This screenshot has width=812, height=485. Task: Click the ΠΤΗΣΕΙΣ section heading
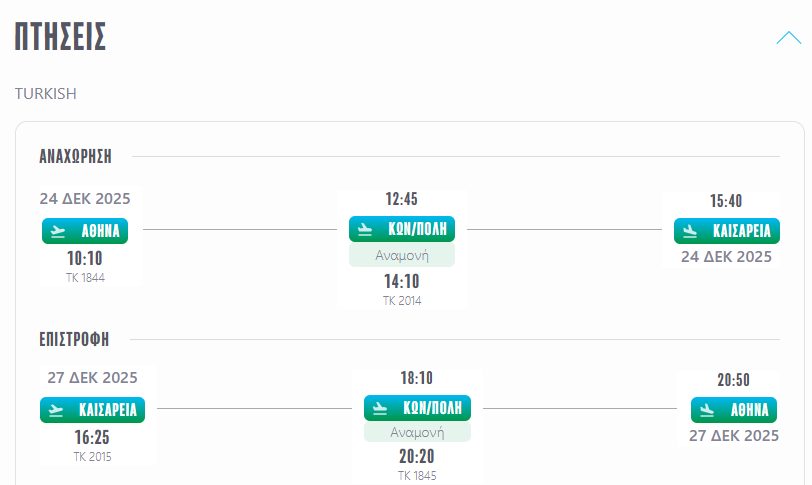click(61, 38)
